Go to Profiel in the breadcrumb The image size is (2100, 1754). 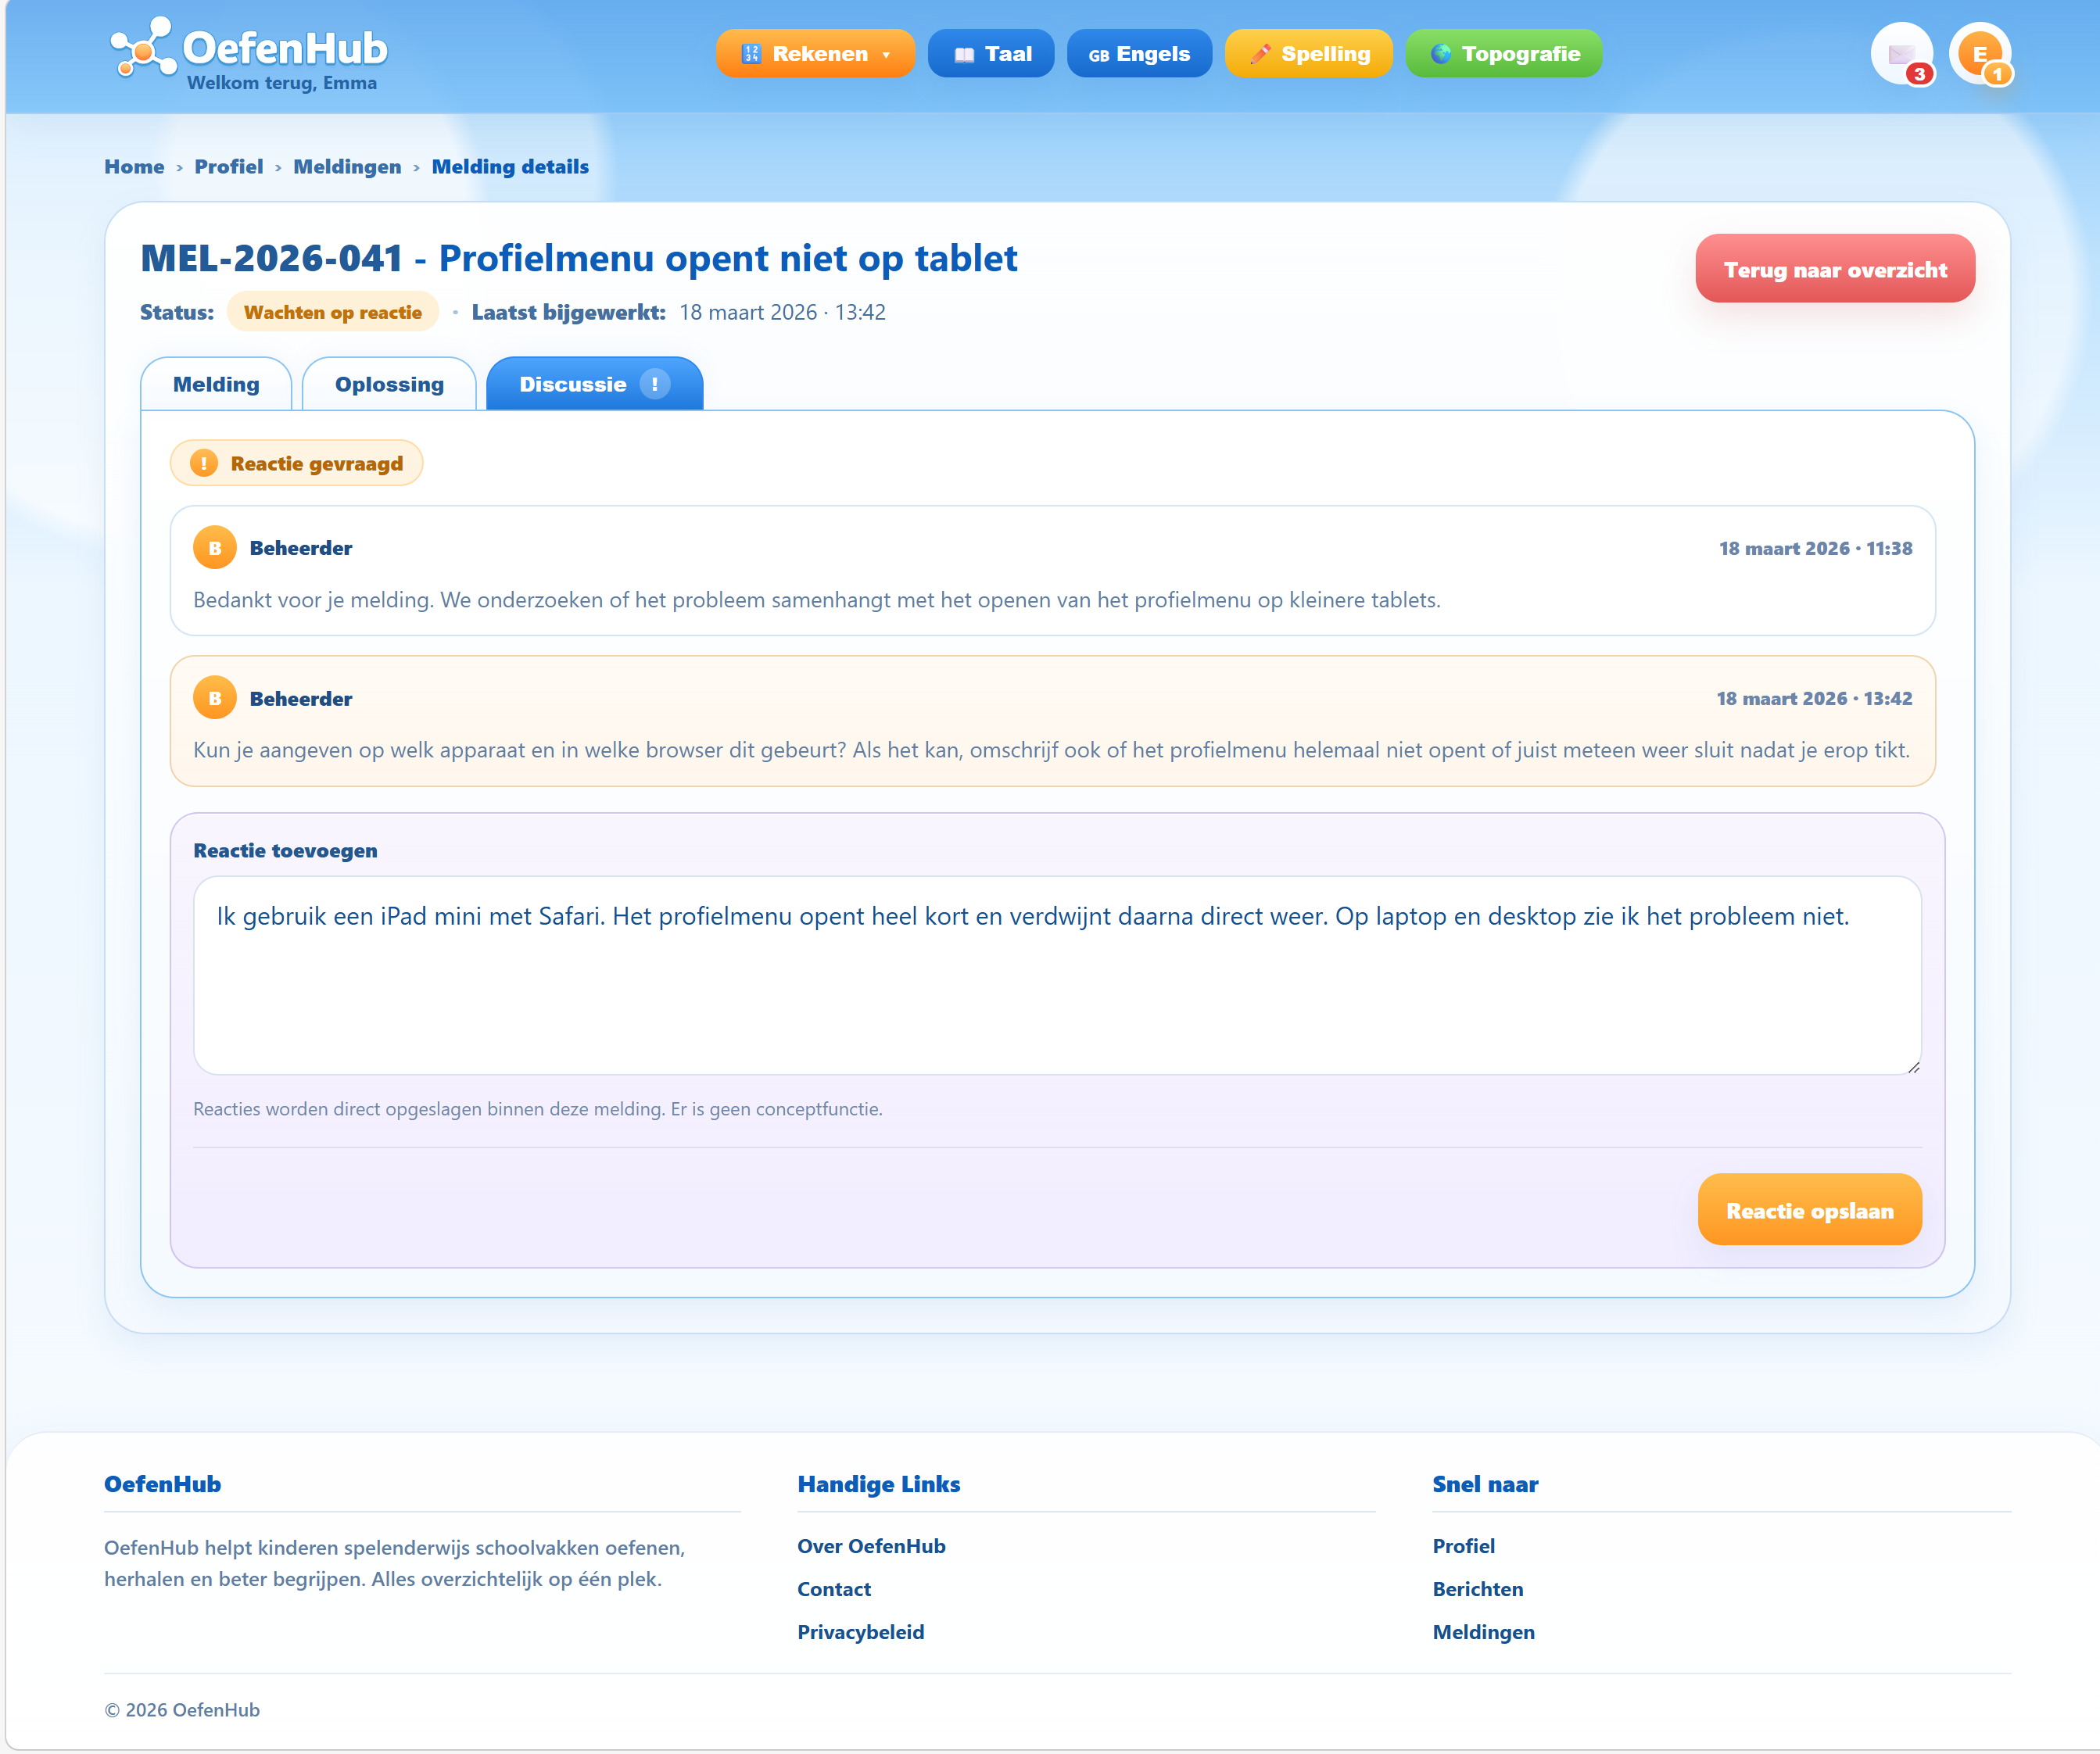click(x=229, y=167)
